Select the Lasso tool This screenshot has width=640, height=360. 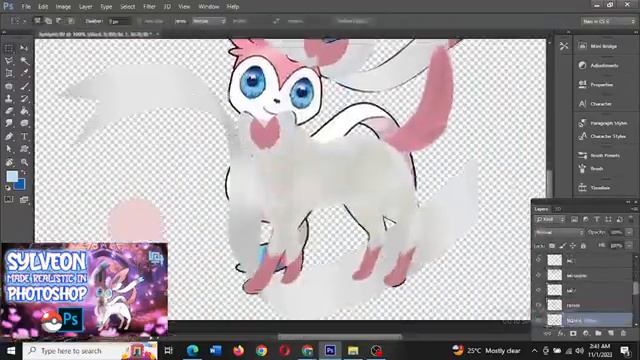tap(9, 61)
